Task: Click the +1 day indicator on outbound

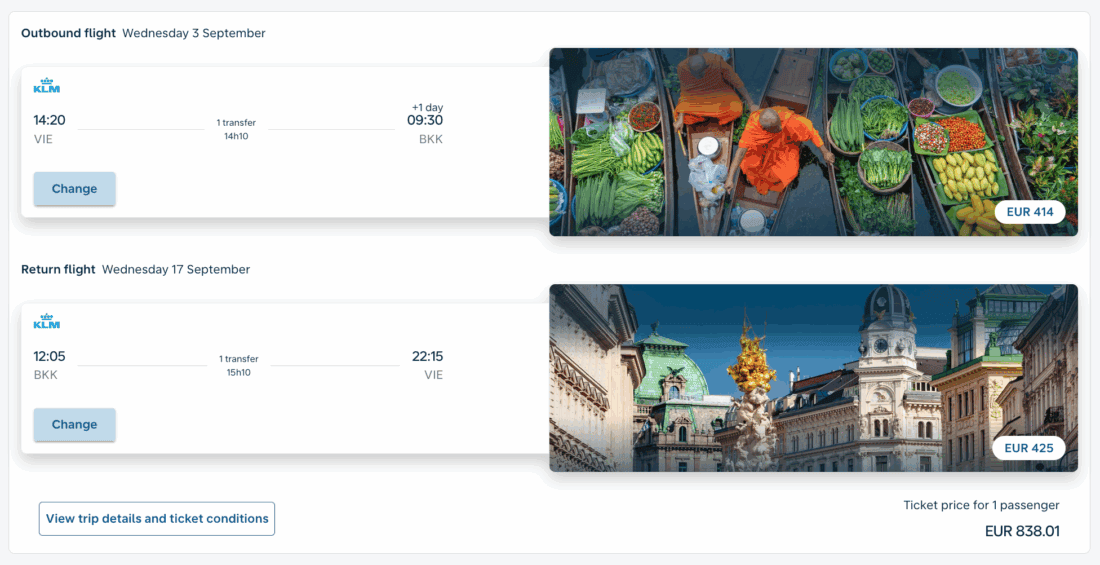Action: (427, 107)
